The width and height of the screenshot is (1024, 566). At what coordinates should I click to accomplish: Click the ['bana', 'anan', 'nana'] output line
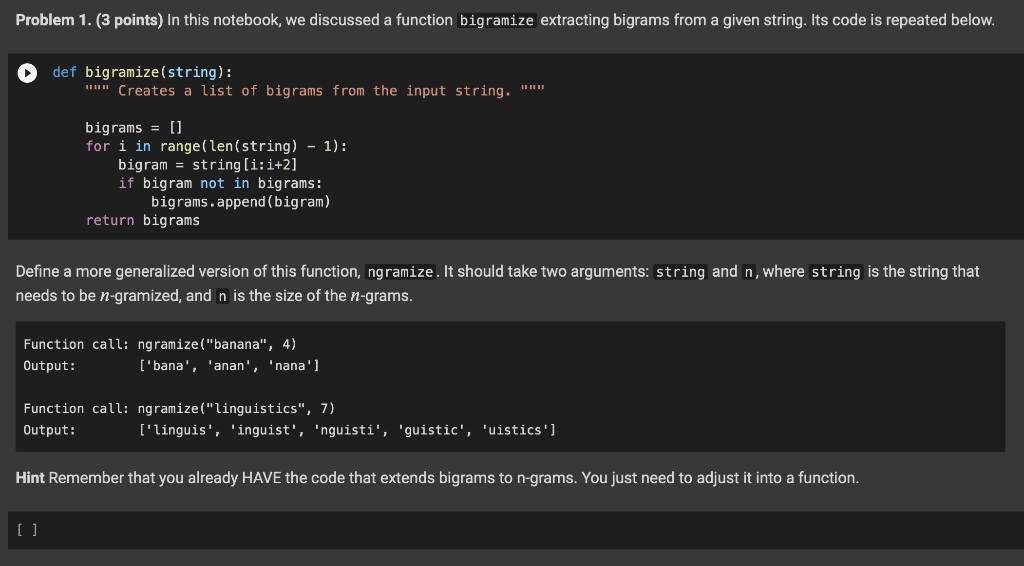tap(229, 366)
